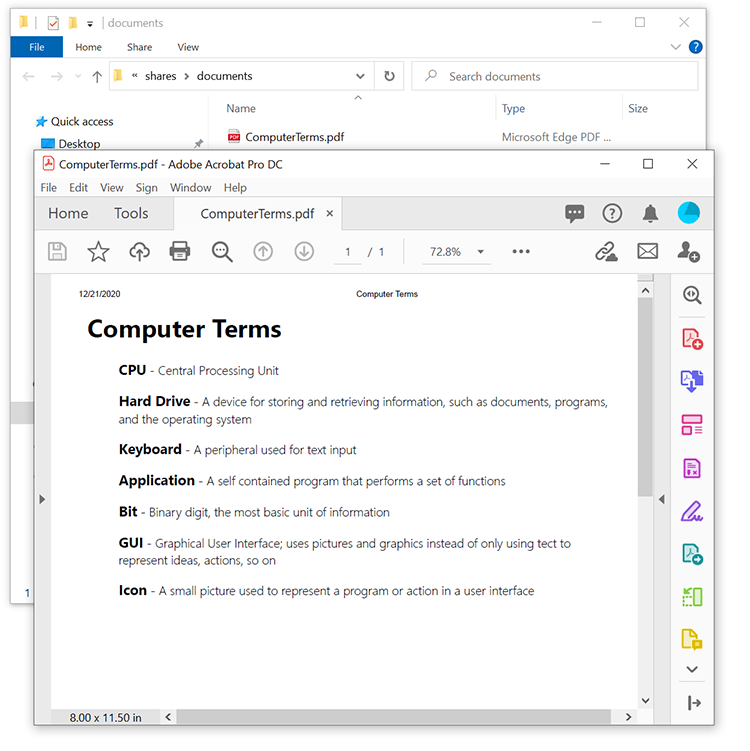Screen dimensions: 750x751
Task: Expand the Explorer ribbon chevron
Action: [x=675, y=47]
